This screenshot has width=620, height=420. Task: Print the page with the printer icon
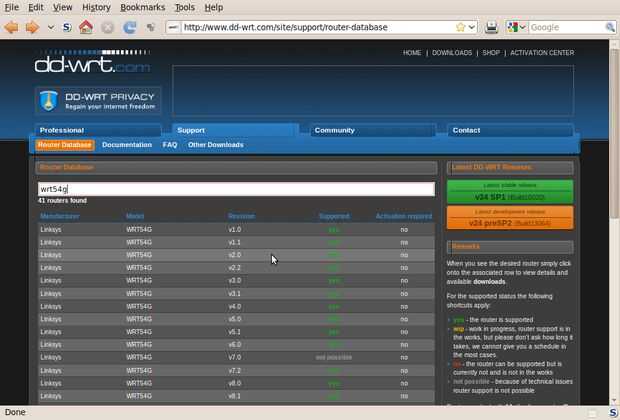tap(491, 27)
